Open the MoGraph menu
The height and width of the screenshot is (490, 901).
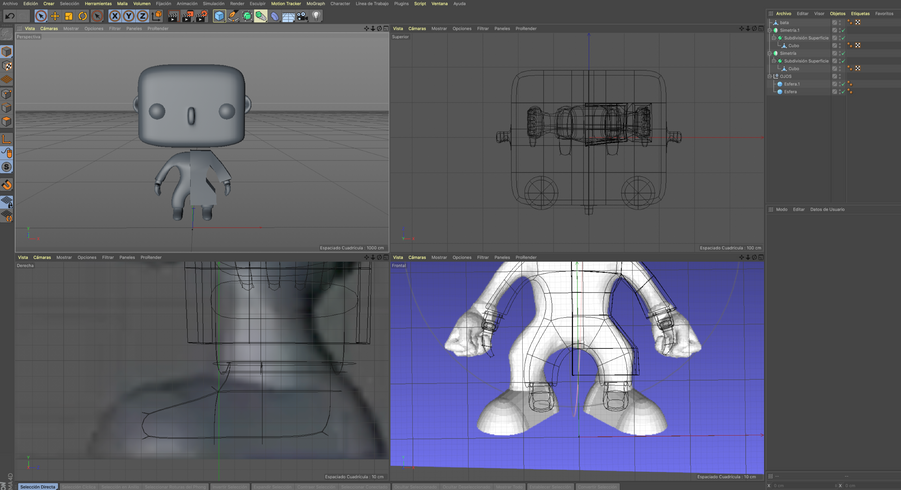pos(315,3)
